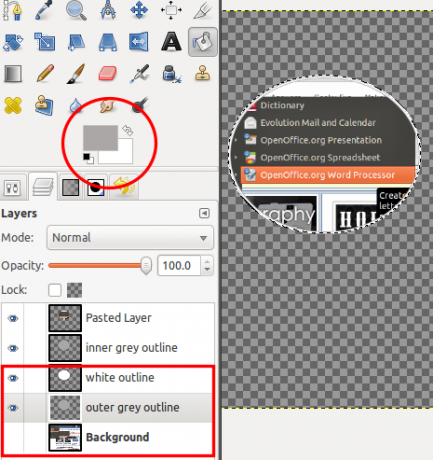The height and width of the screenshot is (460, 433).
Task: Activate the Zoom magnifier tool
Action: (x=76, y=10)
